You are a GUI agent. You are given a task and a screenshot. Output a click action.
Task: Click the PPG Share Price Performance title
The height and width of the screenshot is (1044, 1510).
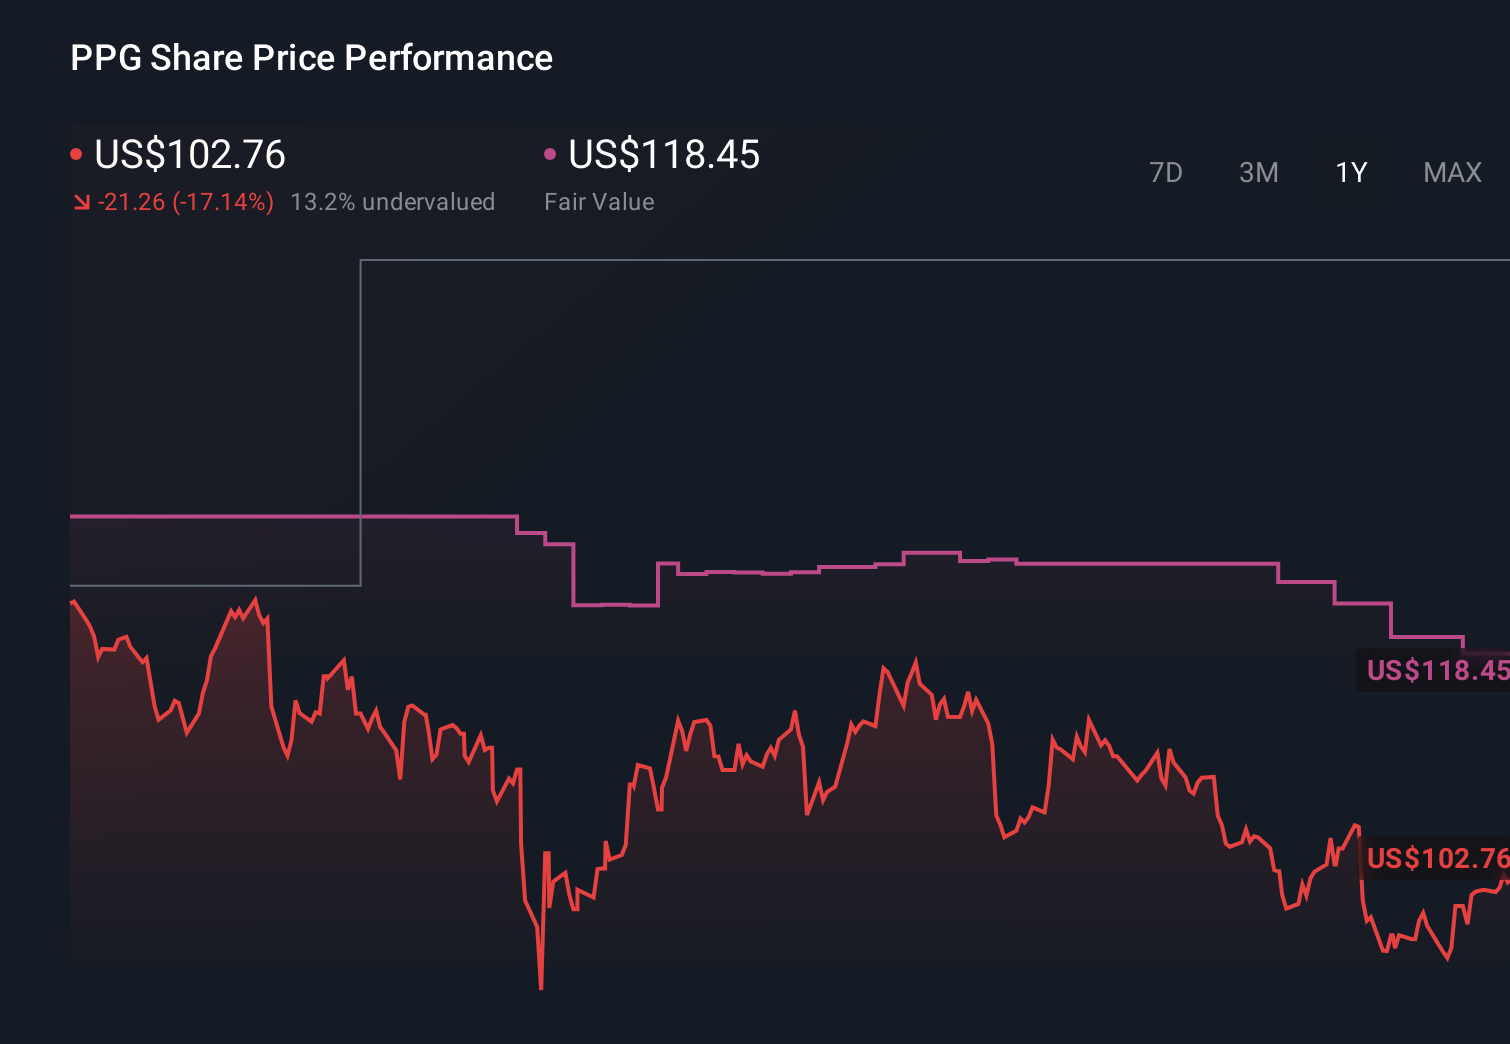(x=311, y=58)
